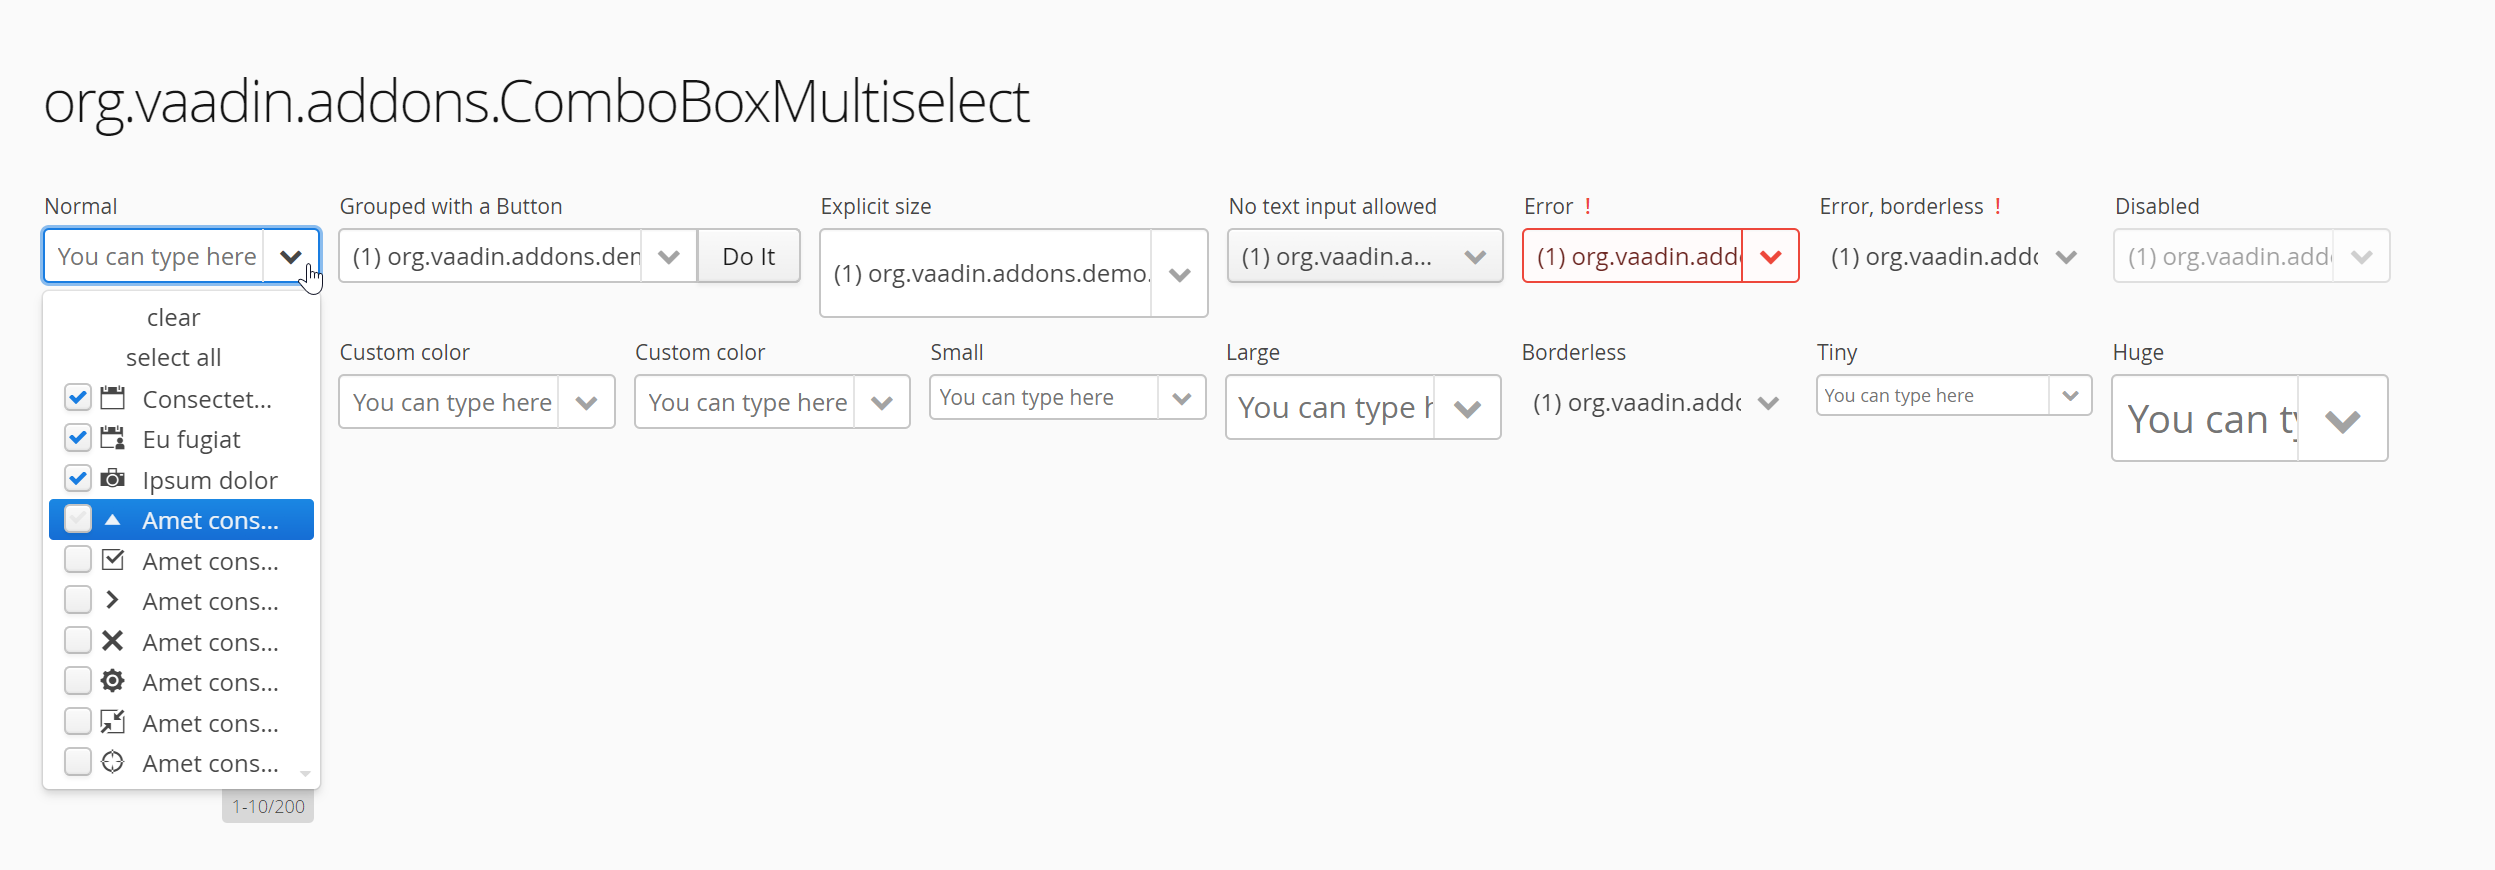Open the Borderless combo box dropdown arrow
2495x870 pixels.
[1768, 403]
